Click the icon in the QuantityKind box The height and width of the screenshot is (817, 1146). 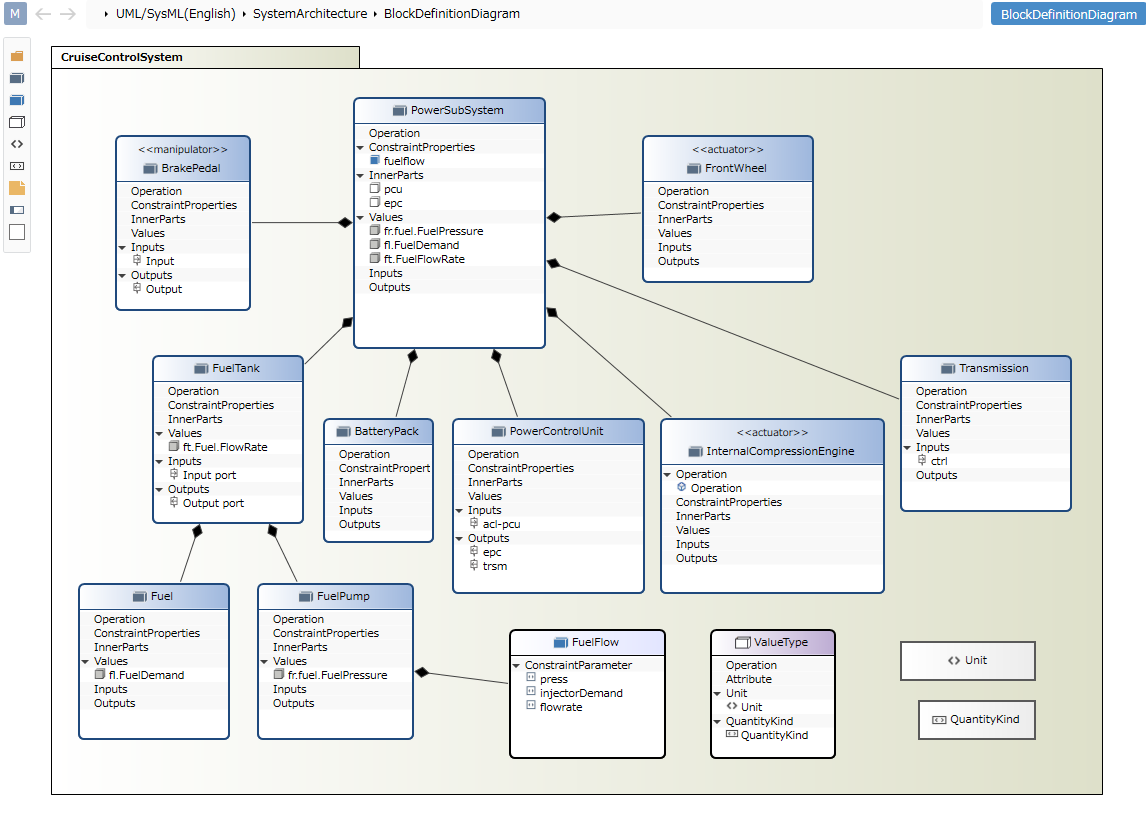[x=939, y=720]
